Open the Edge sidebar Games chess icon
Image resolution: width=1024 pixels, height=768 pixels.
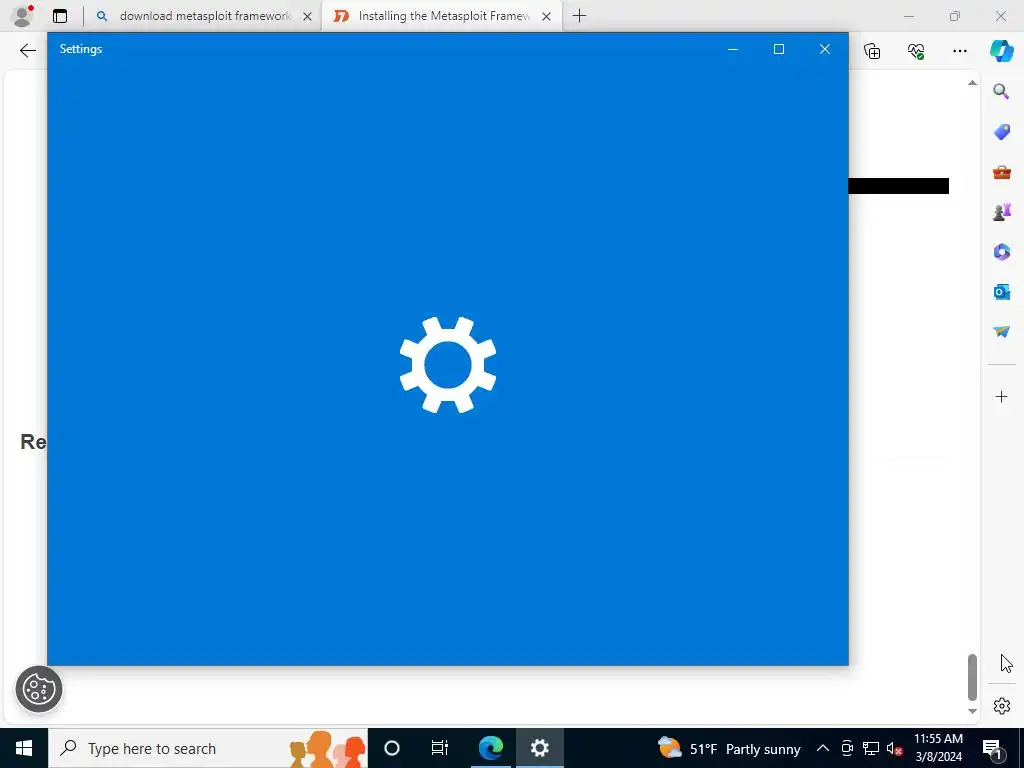1001,212
